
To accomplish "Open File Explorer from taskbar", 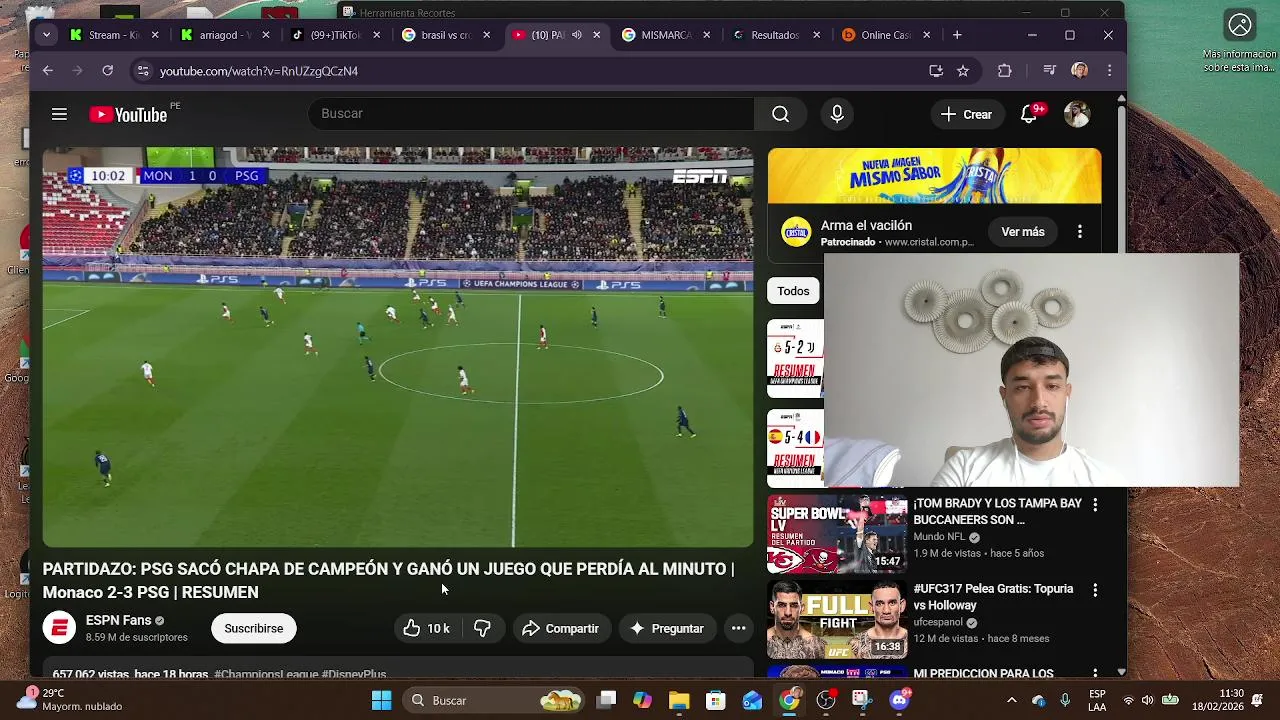I will pyautogui.click(x=679, y=700).
